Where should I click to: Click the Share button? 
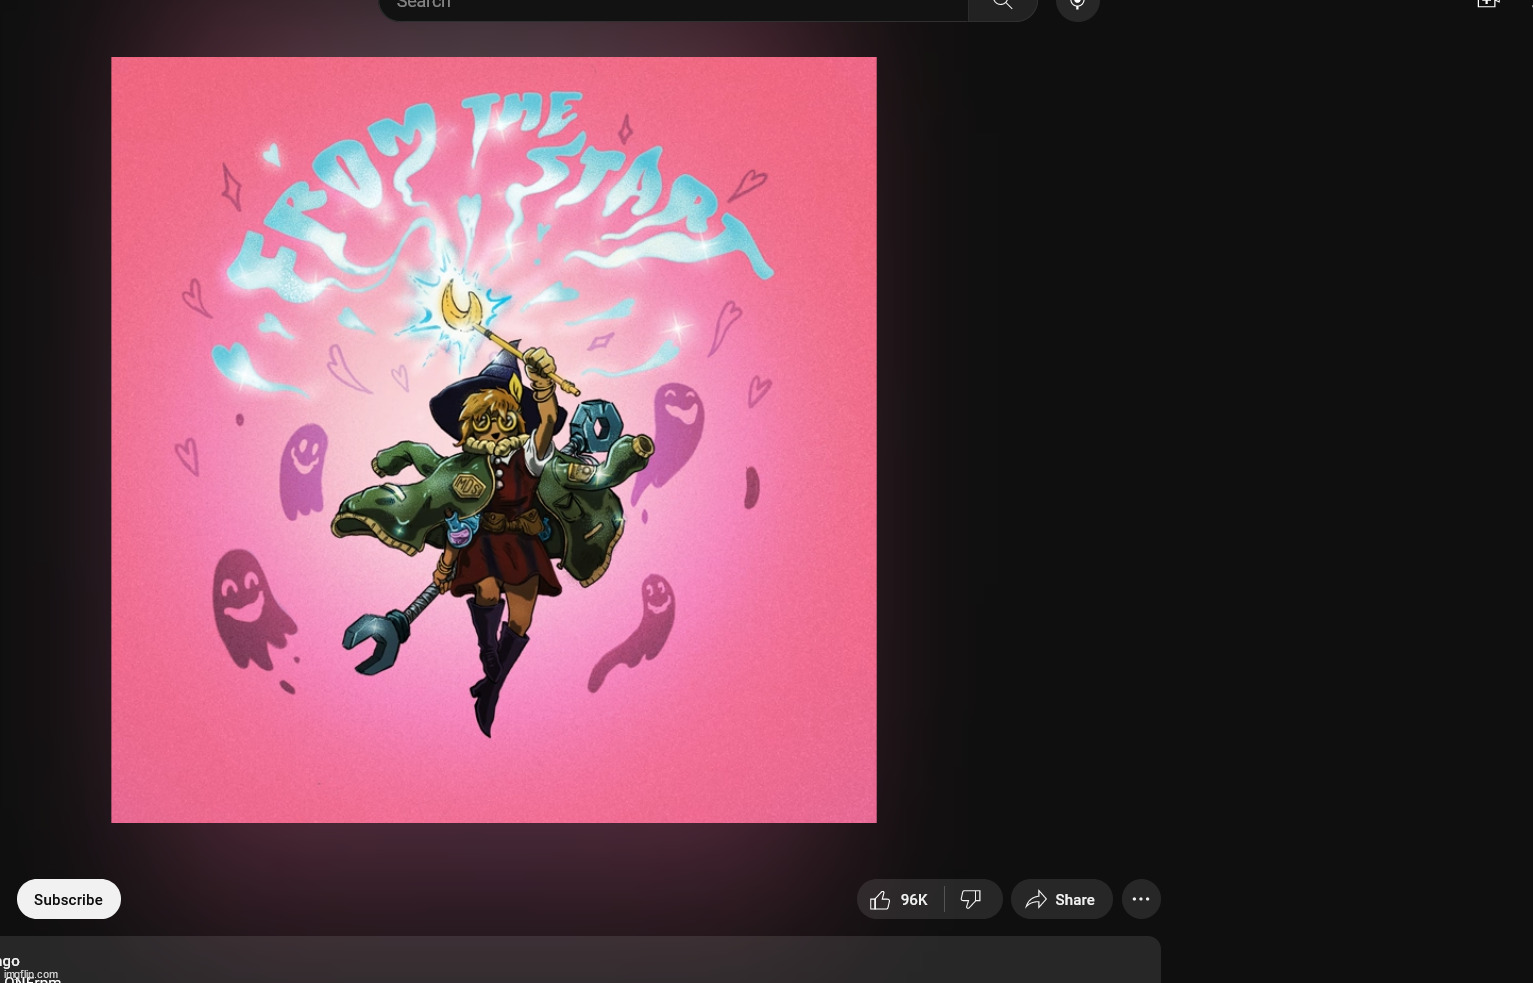pyautogui.click(x=1061, y=899)
